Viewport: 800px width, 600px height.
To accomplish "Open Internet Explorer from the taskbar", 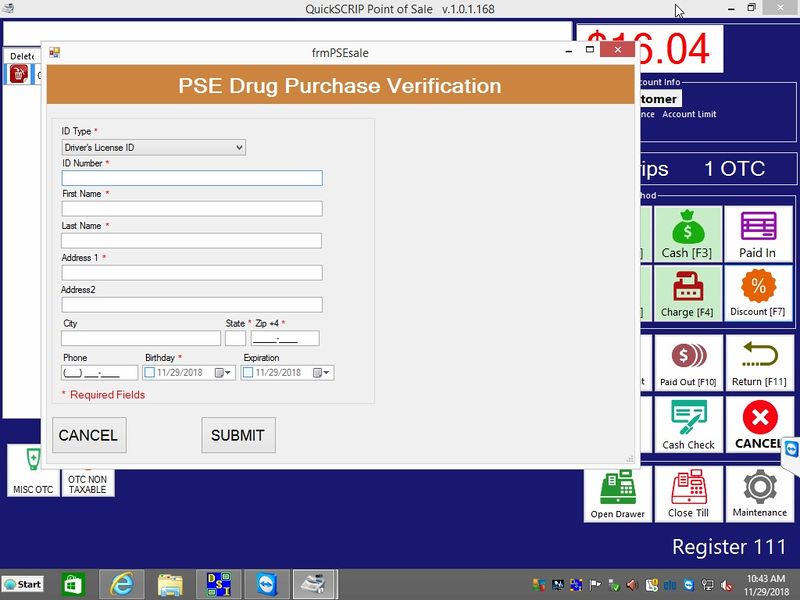I will coord(122,584).
